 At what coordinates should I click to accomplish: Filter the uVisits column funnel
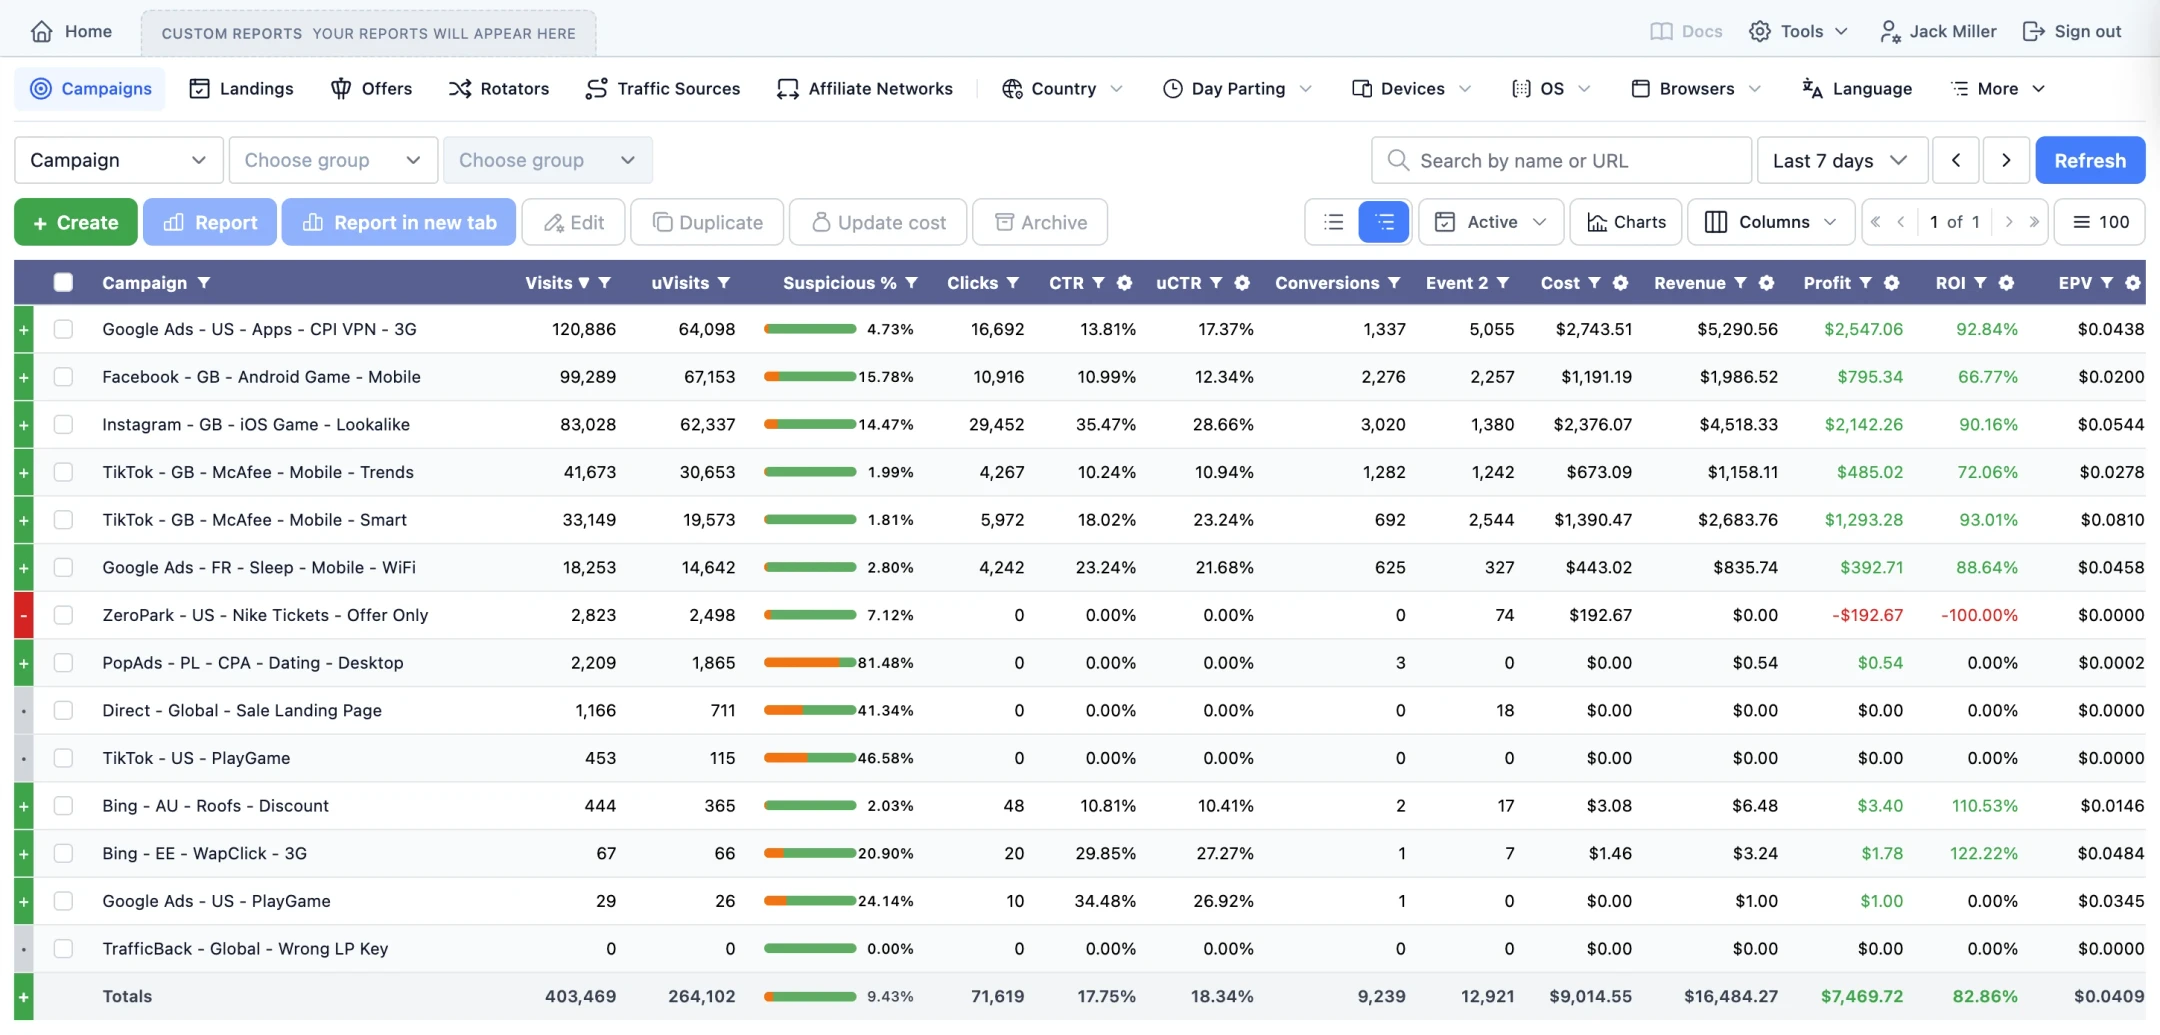click(x=723, y=283)
